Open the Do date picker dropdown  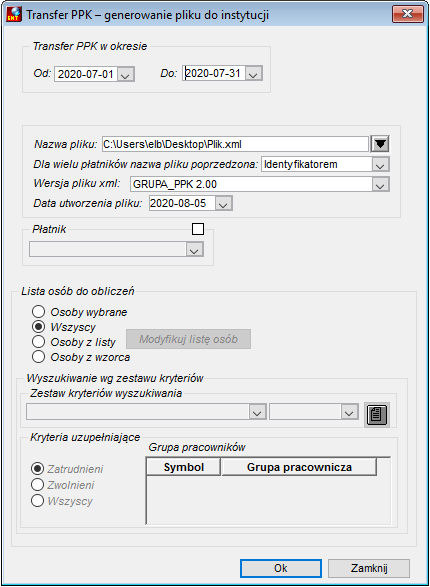pyautogui.click(x=253, y=73)
